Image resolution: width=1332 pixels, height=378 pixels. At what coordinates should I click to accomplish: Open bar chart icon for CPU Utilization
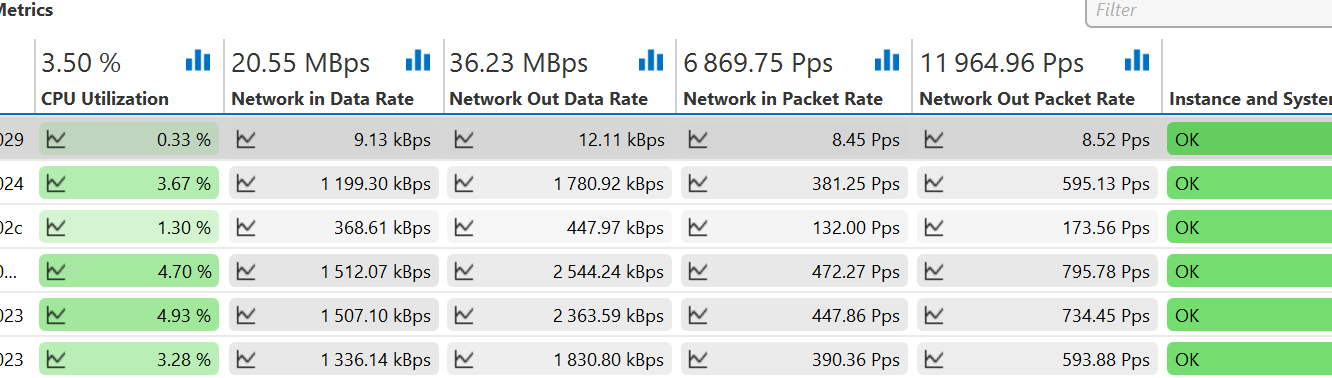coord(198,61)
